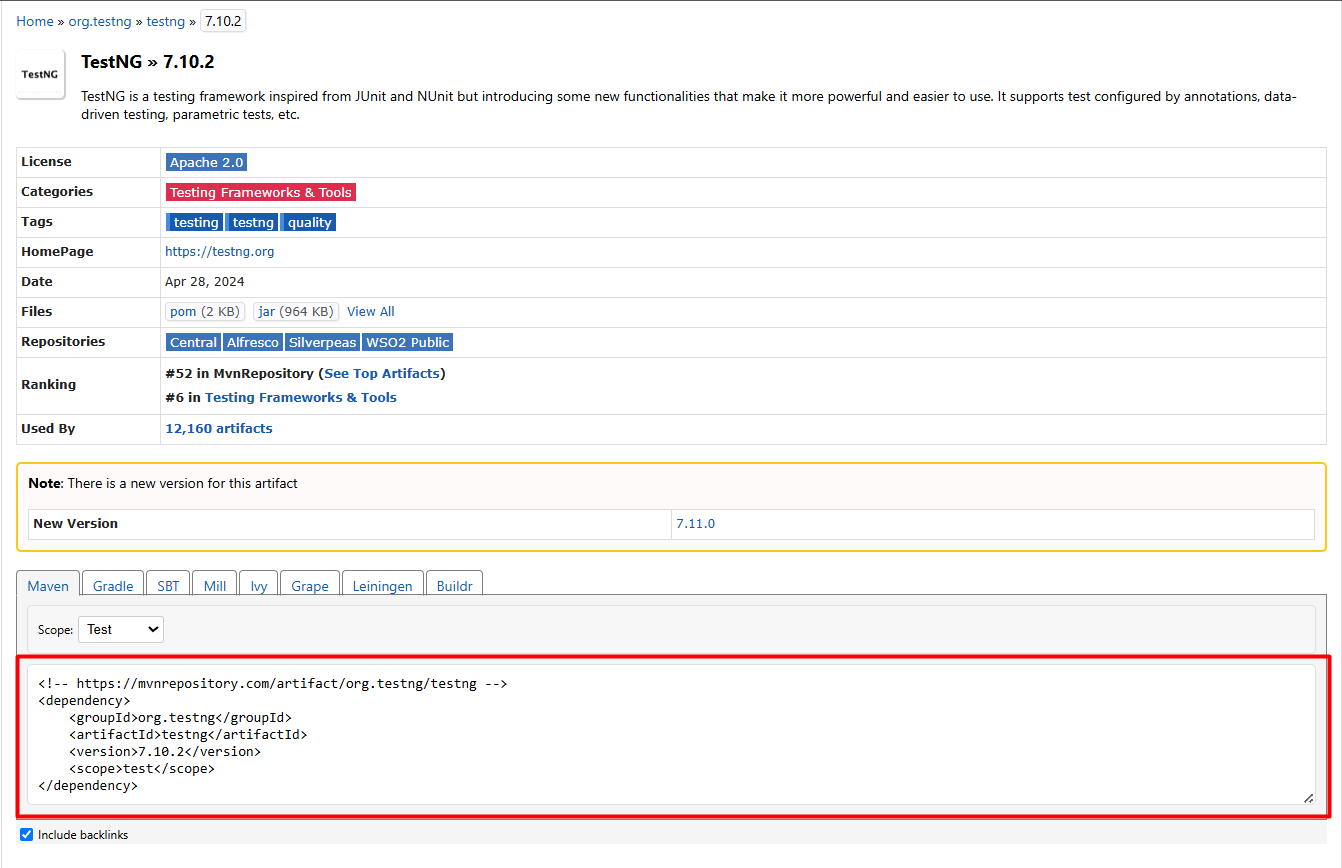Uncheck the Include backlinks checkbox
Screen dimensions: 1342x868
pyautogui.click(x=27, y=834)
